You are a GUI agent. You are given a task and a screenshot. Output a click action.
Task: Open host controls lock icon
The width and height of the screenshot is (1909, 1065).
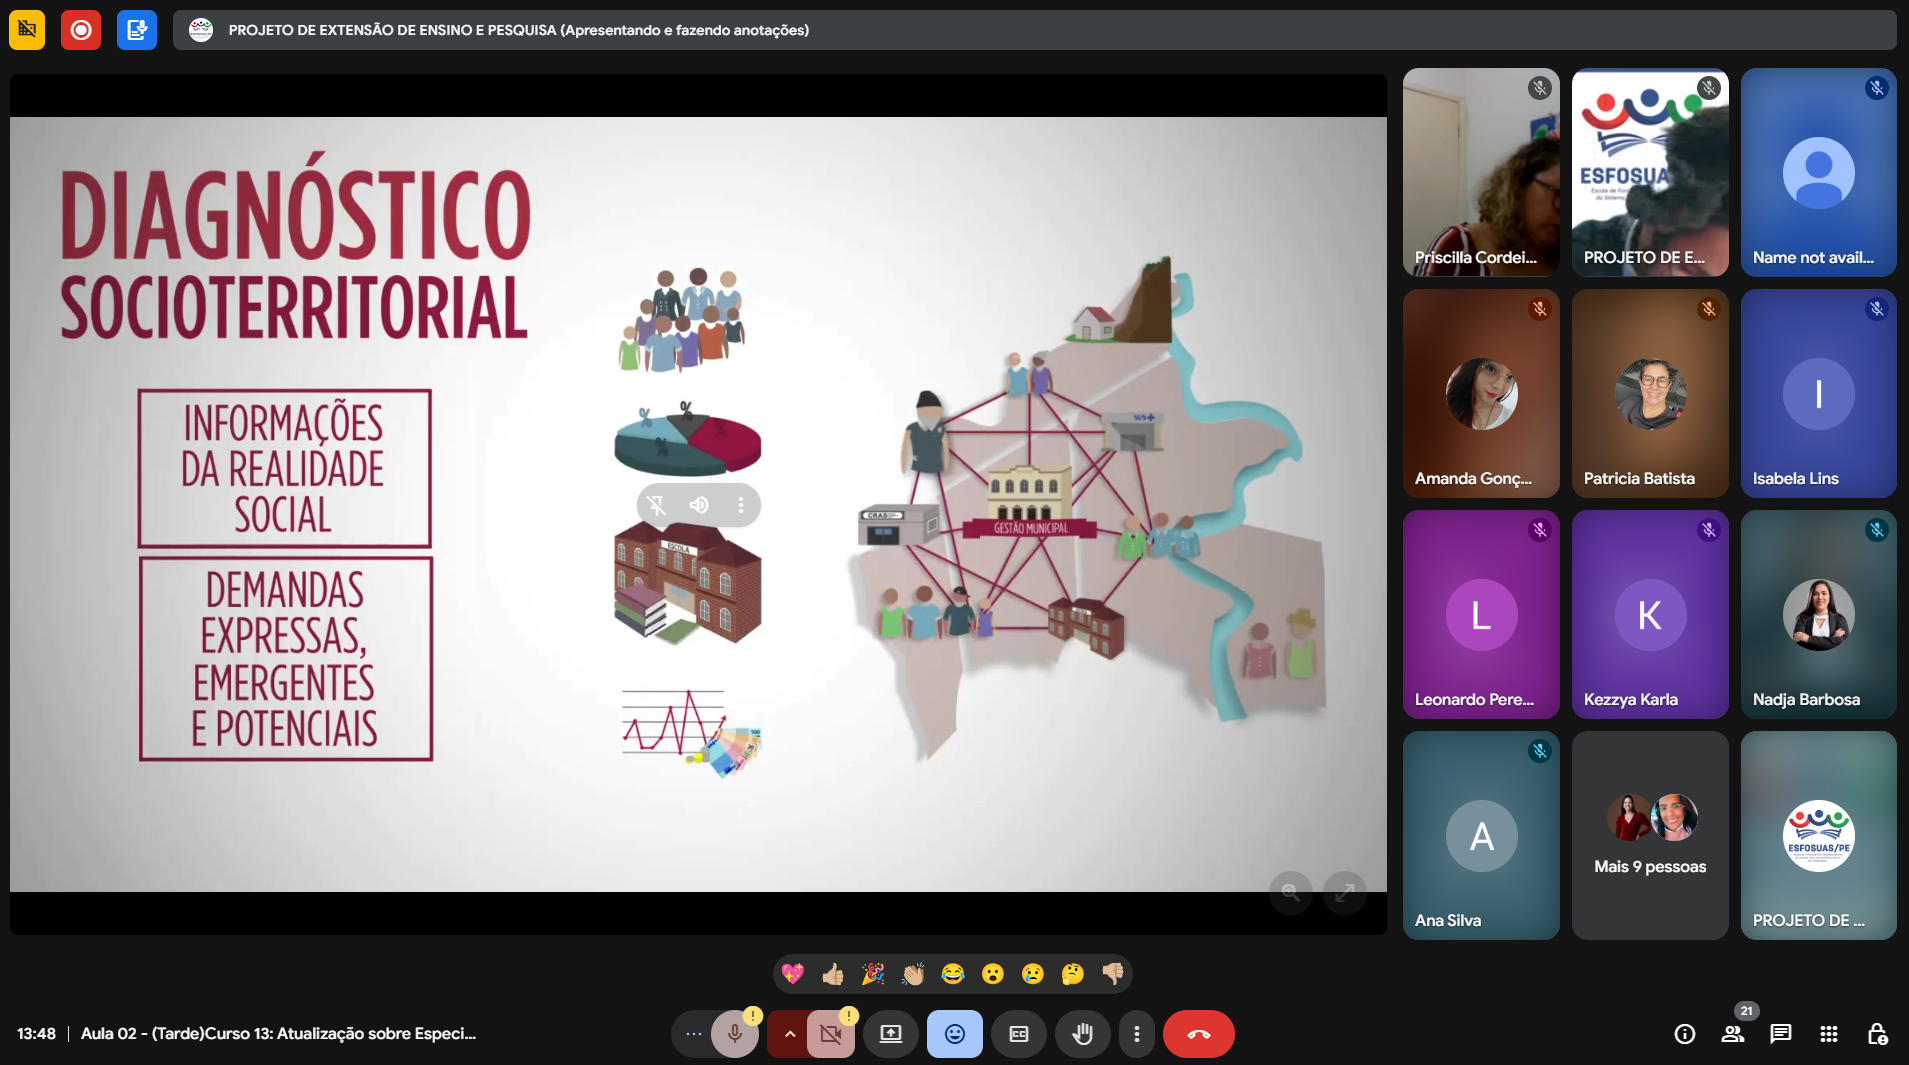tap(1877, 1034)
